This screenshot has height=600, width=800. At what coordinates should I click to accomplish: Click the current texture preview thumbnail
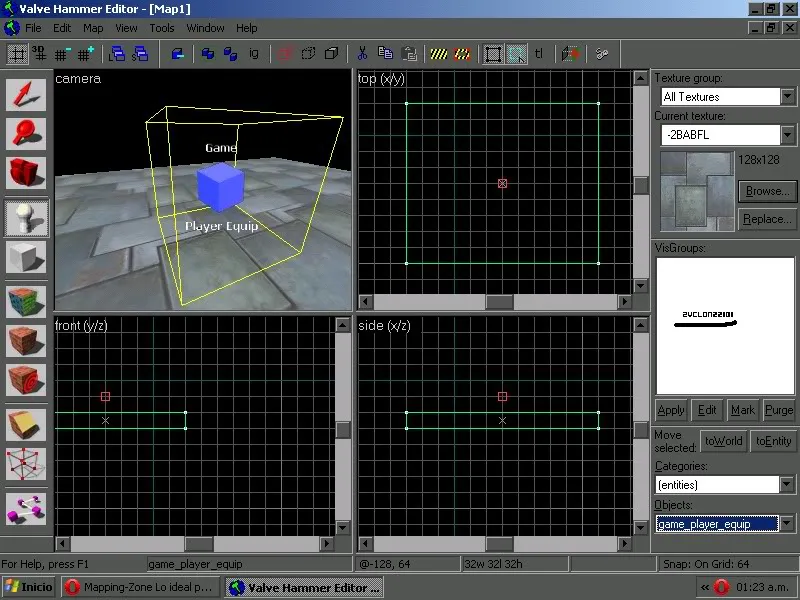click(696, 190)
